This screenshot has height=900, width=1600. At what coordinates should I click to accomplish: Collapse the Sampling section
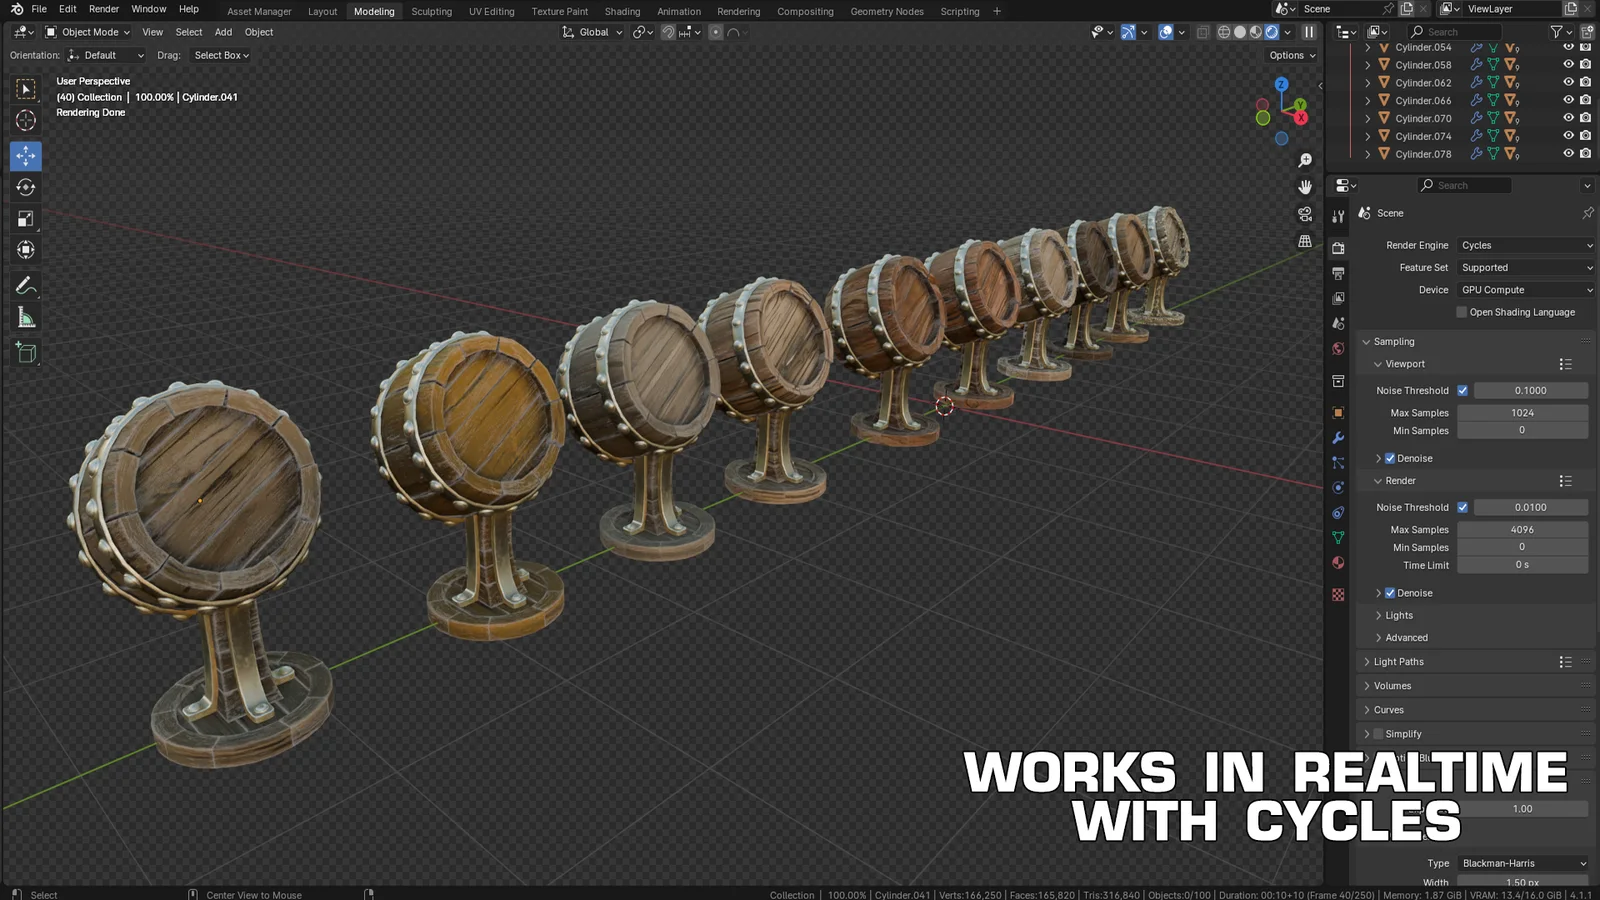pyautogui.click(x=1389, y=341)
